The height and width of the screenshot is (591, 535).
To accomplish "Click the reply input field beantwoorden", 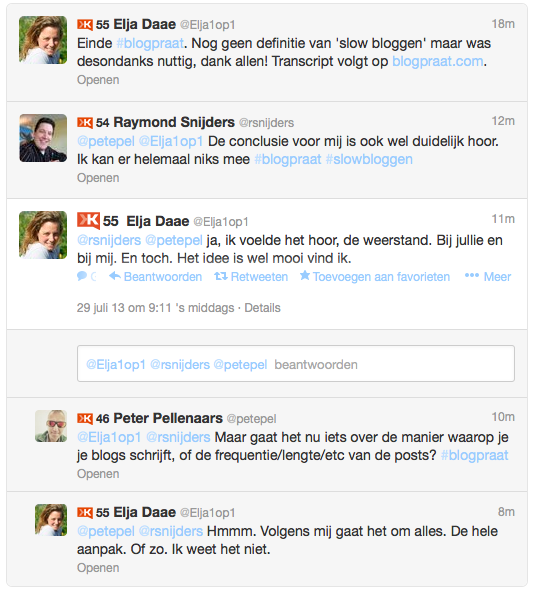I will [x=296, y=364].
